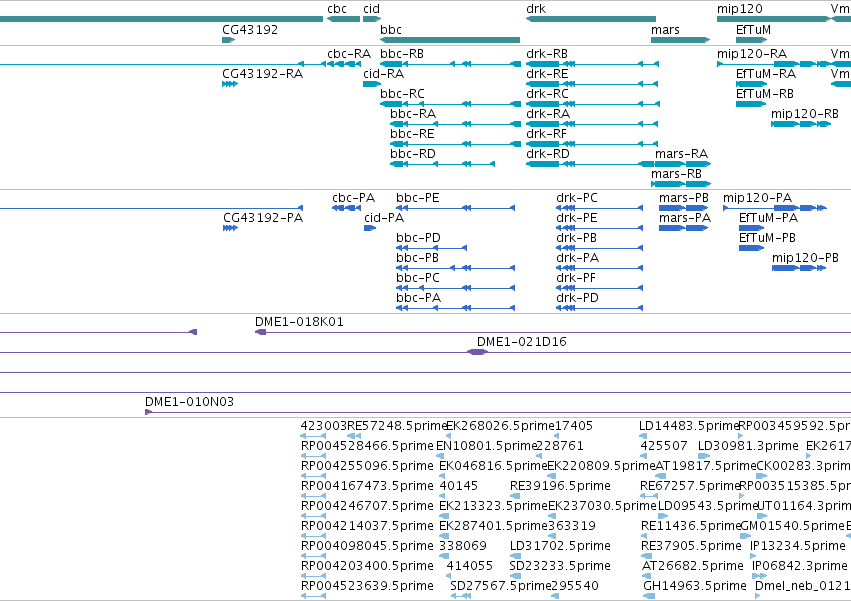Open the EfTuM-RB transcript
Screen dimensions: 851x601
click(765, 94)
